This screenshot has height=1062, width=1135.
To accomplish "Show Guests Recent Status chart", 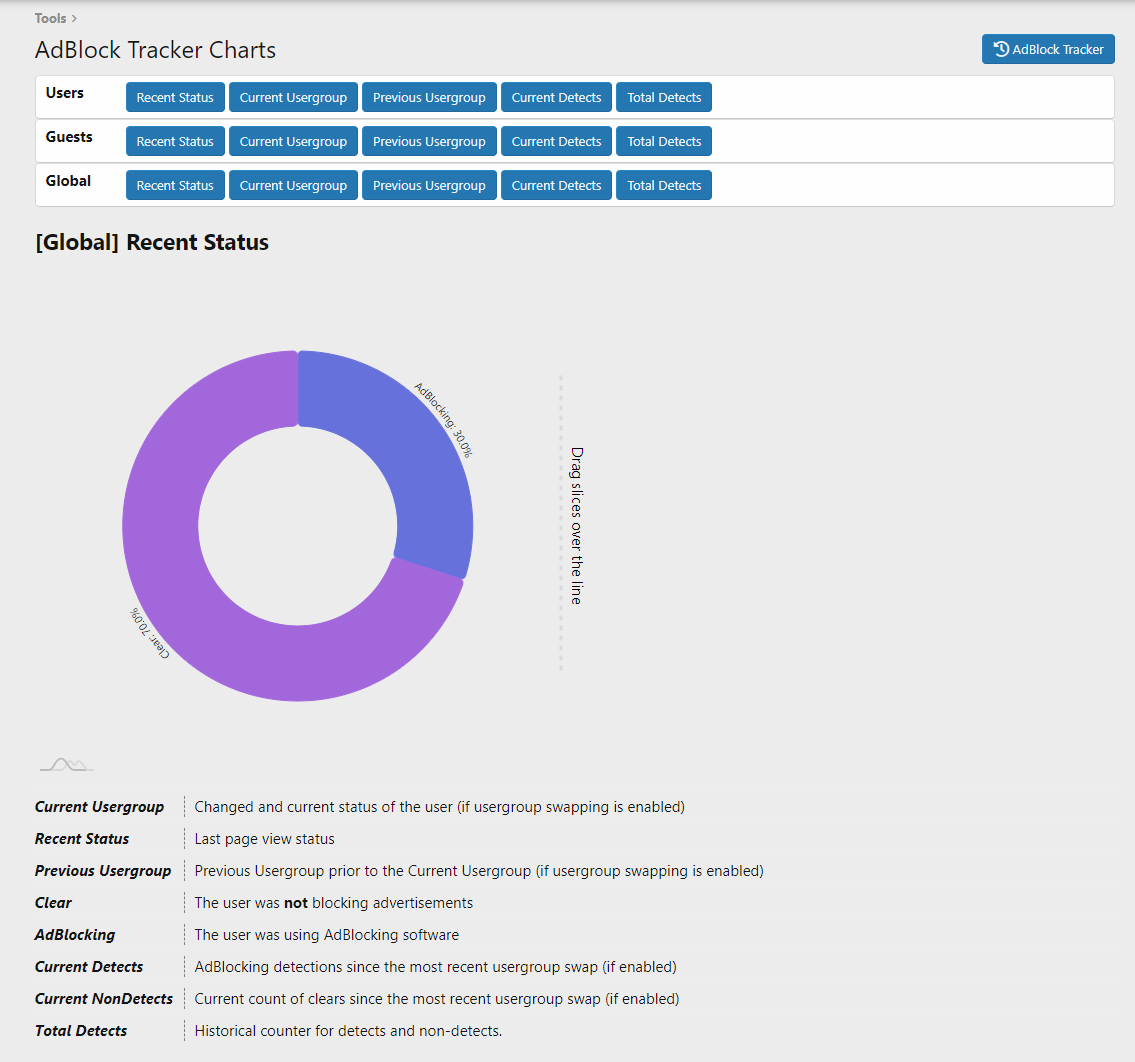I will click(x=175, y=142).
